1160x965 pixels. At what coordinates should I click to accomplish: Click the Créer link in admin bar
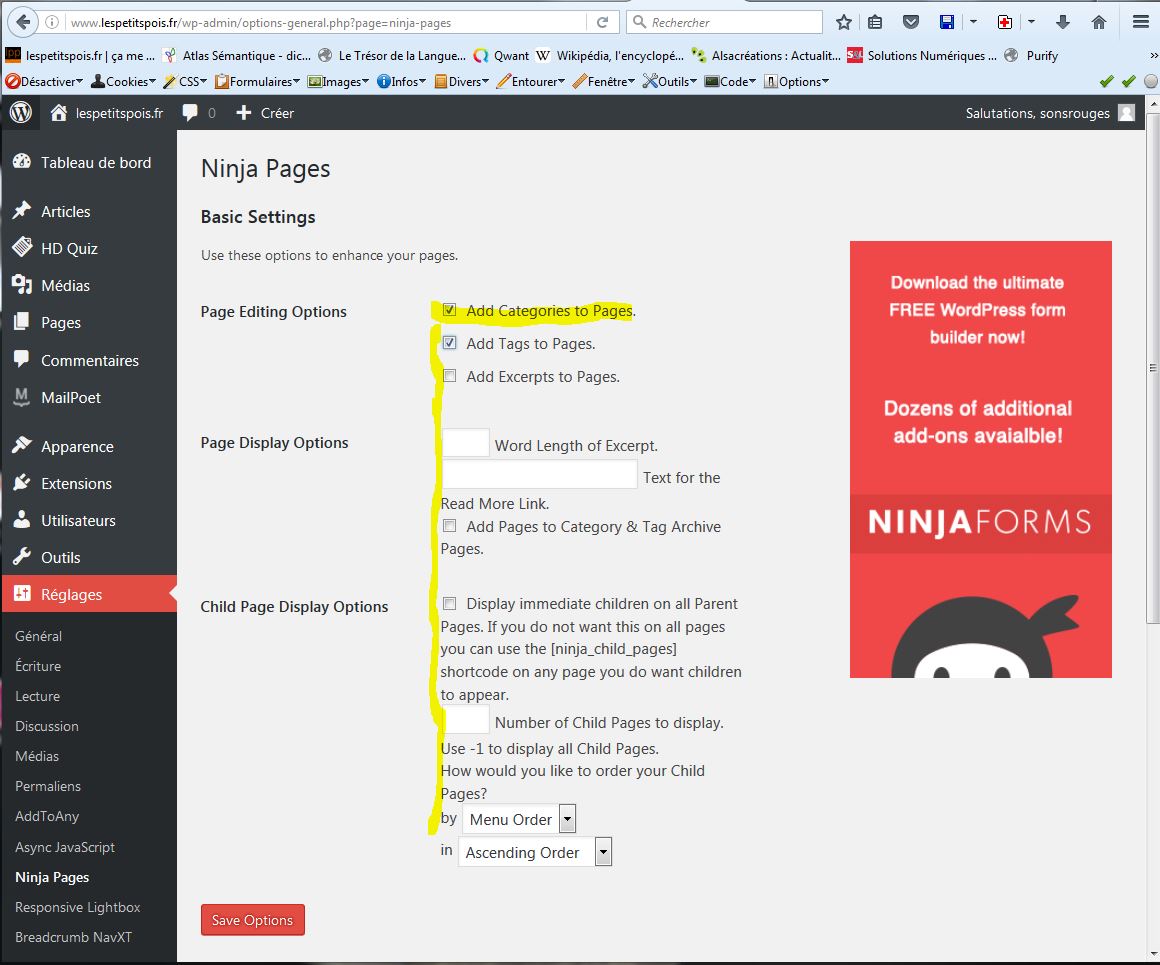click(266, 113)
